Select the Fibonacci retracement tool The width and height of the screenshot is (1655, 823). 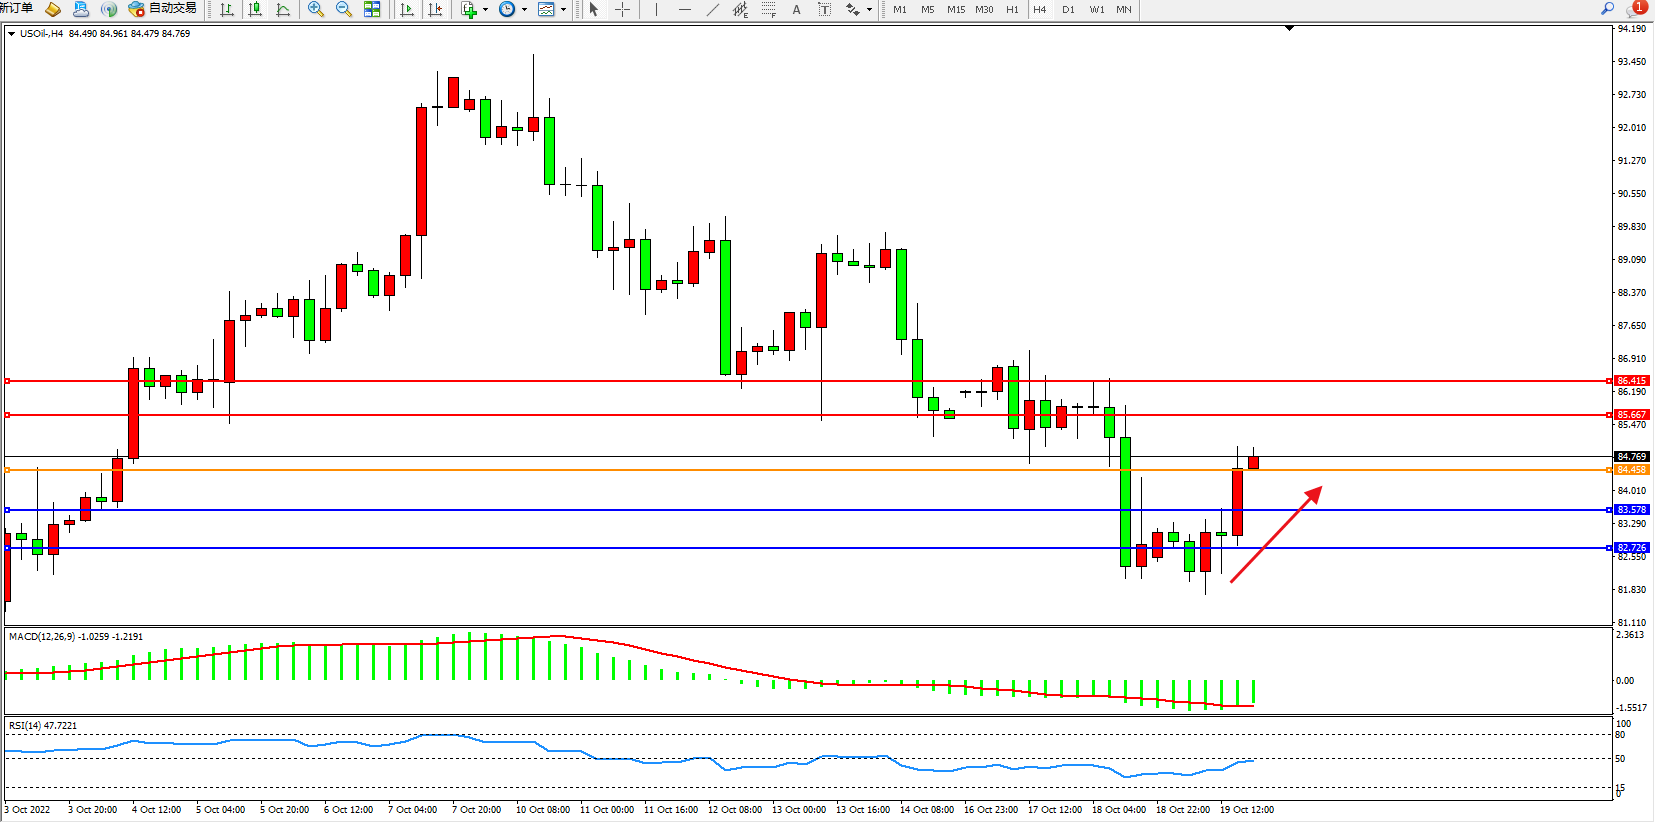tap(768, 9)
